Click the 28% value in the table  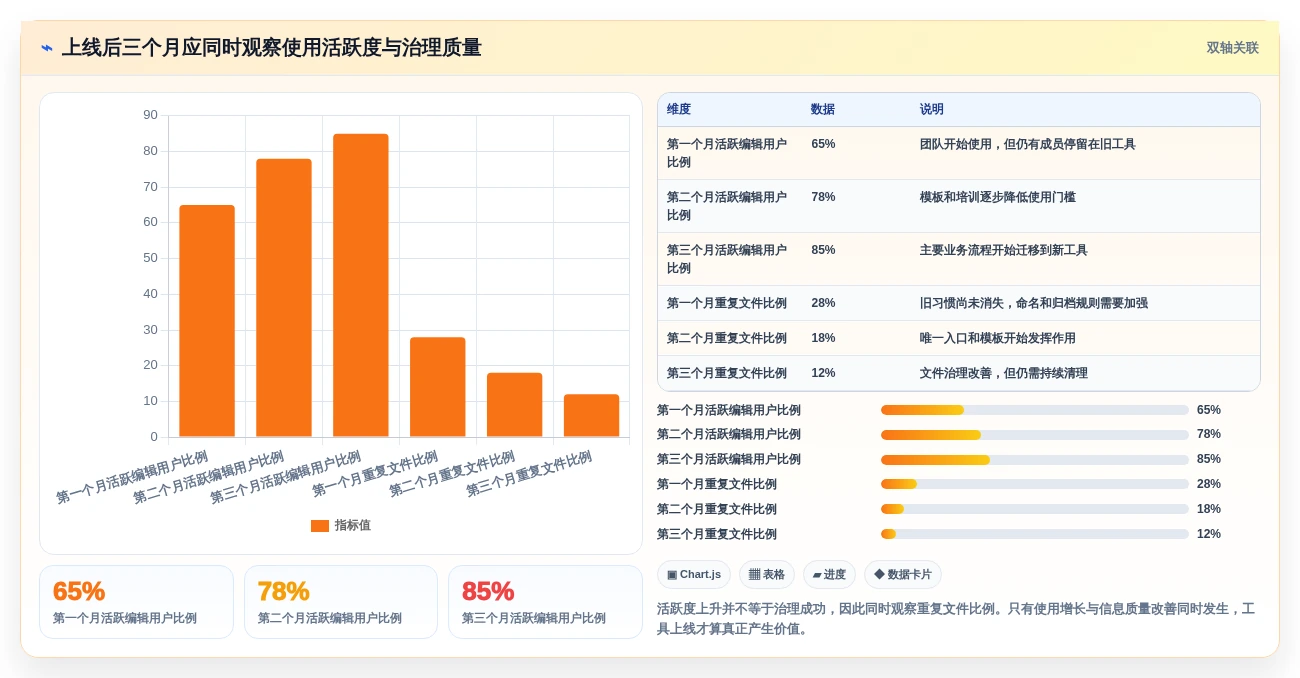pos(823,303)
